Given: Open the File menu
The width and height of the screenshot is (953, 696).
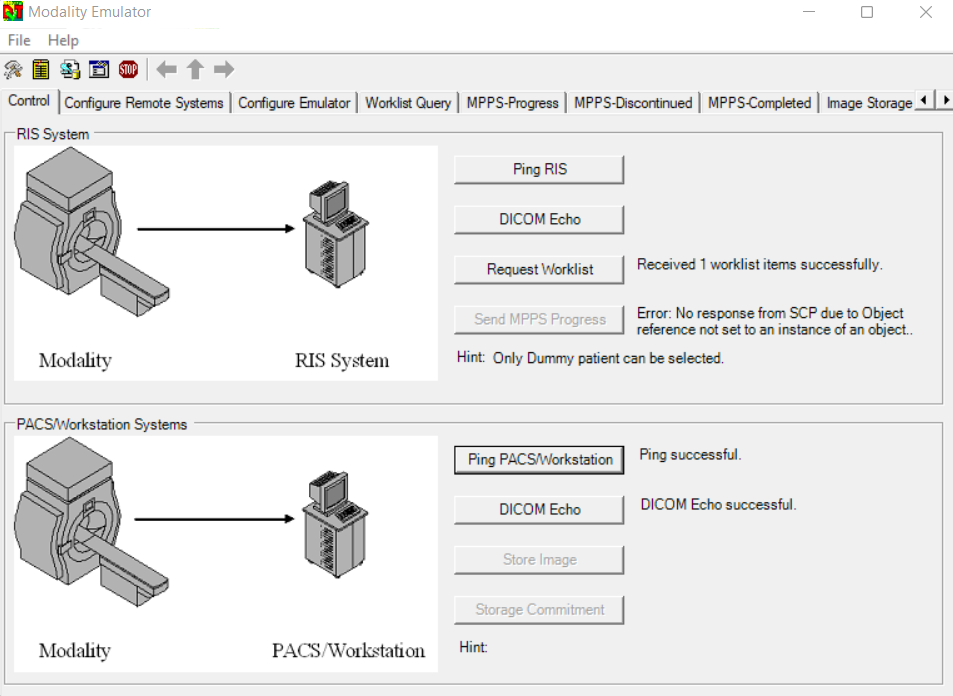Looking at the screenshot, I should coord(18,40).
